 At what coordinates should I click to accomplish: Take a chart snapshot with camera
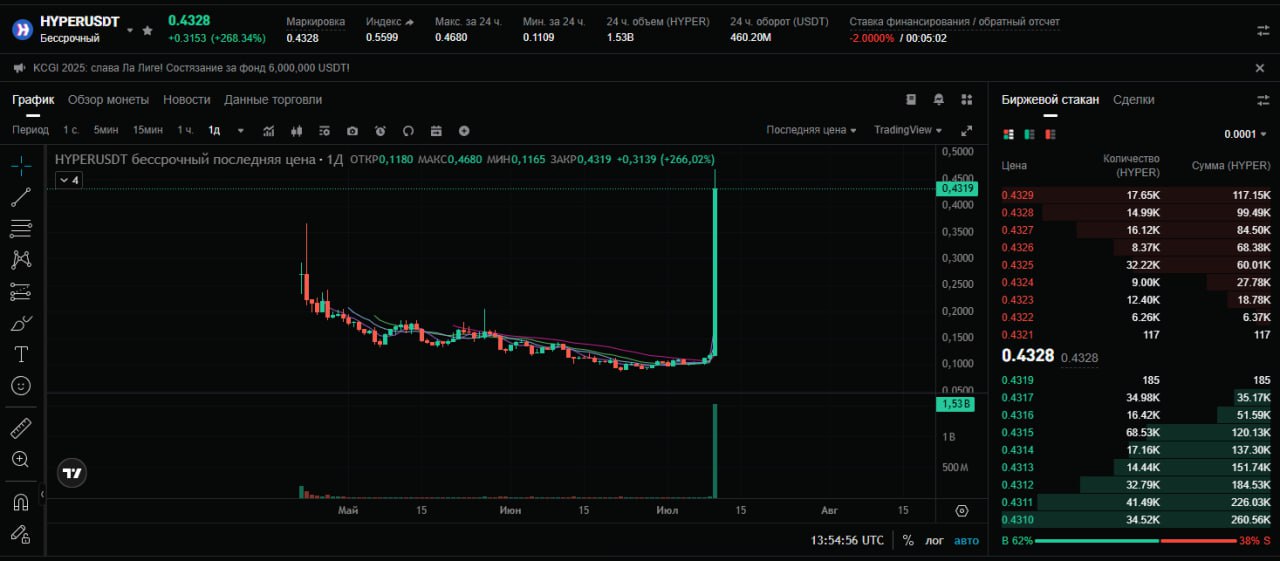pyautogui.click(x=352, y=131)
